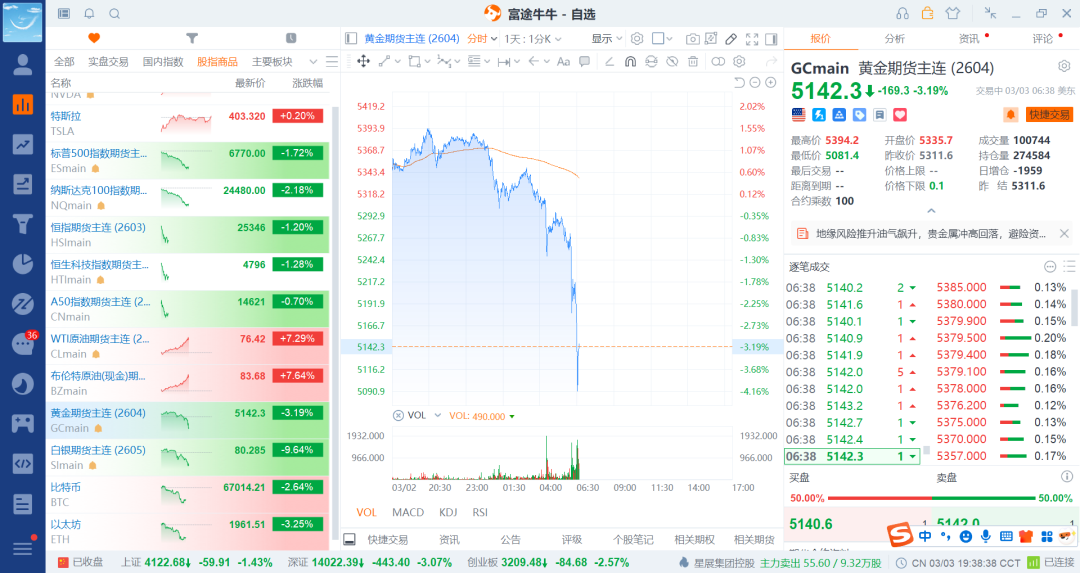Open the 地缘风险推升油气飙升 news headline
Viewport: 1080px width, 573px height.
[x=931, y=234]
